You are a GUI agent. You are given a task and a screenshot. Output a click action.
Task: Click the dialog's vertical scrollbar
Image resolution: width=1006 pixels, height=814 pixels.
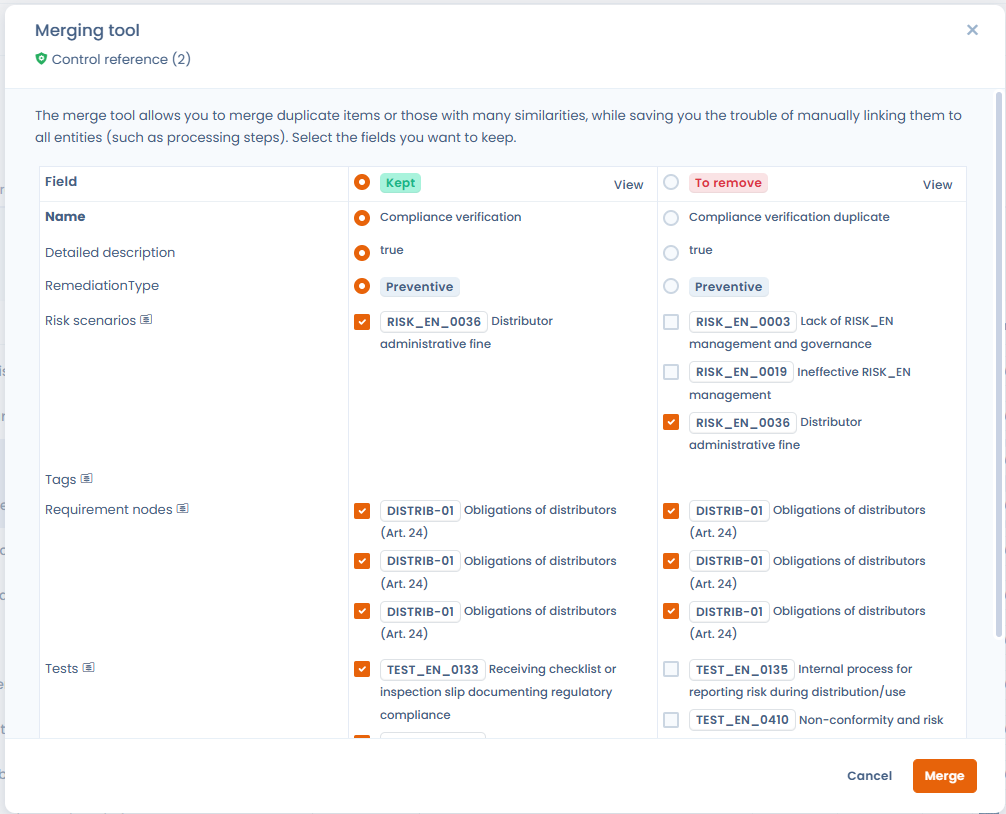click(998, 364)
